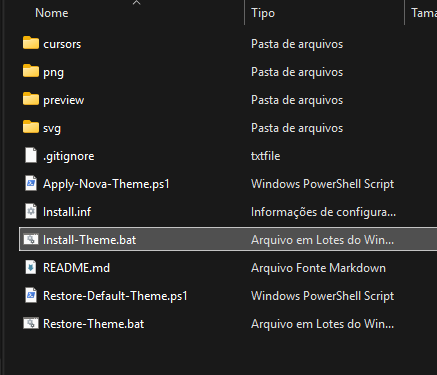Open the preview folder icon
The width and height of the screenshot is (437, 375).
(31, 99)
